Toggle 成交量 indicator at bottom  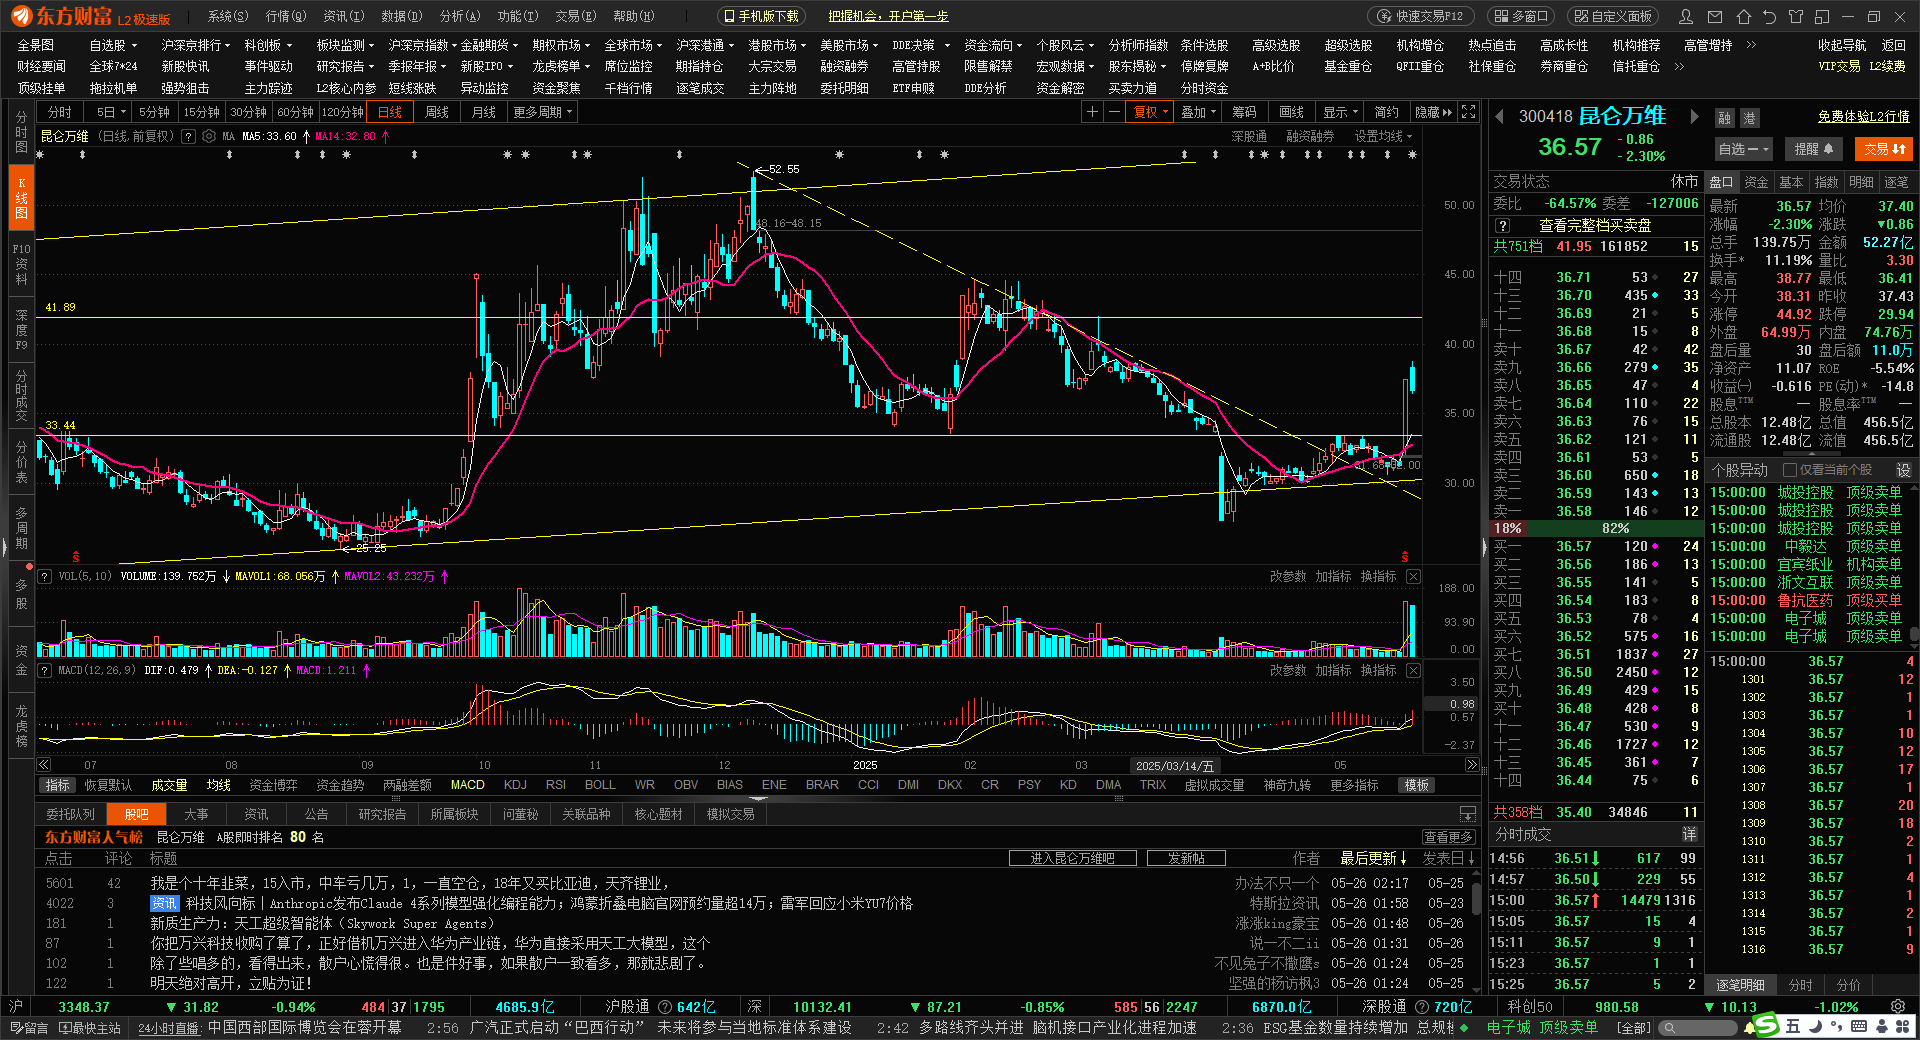[x=169, y=785]
